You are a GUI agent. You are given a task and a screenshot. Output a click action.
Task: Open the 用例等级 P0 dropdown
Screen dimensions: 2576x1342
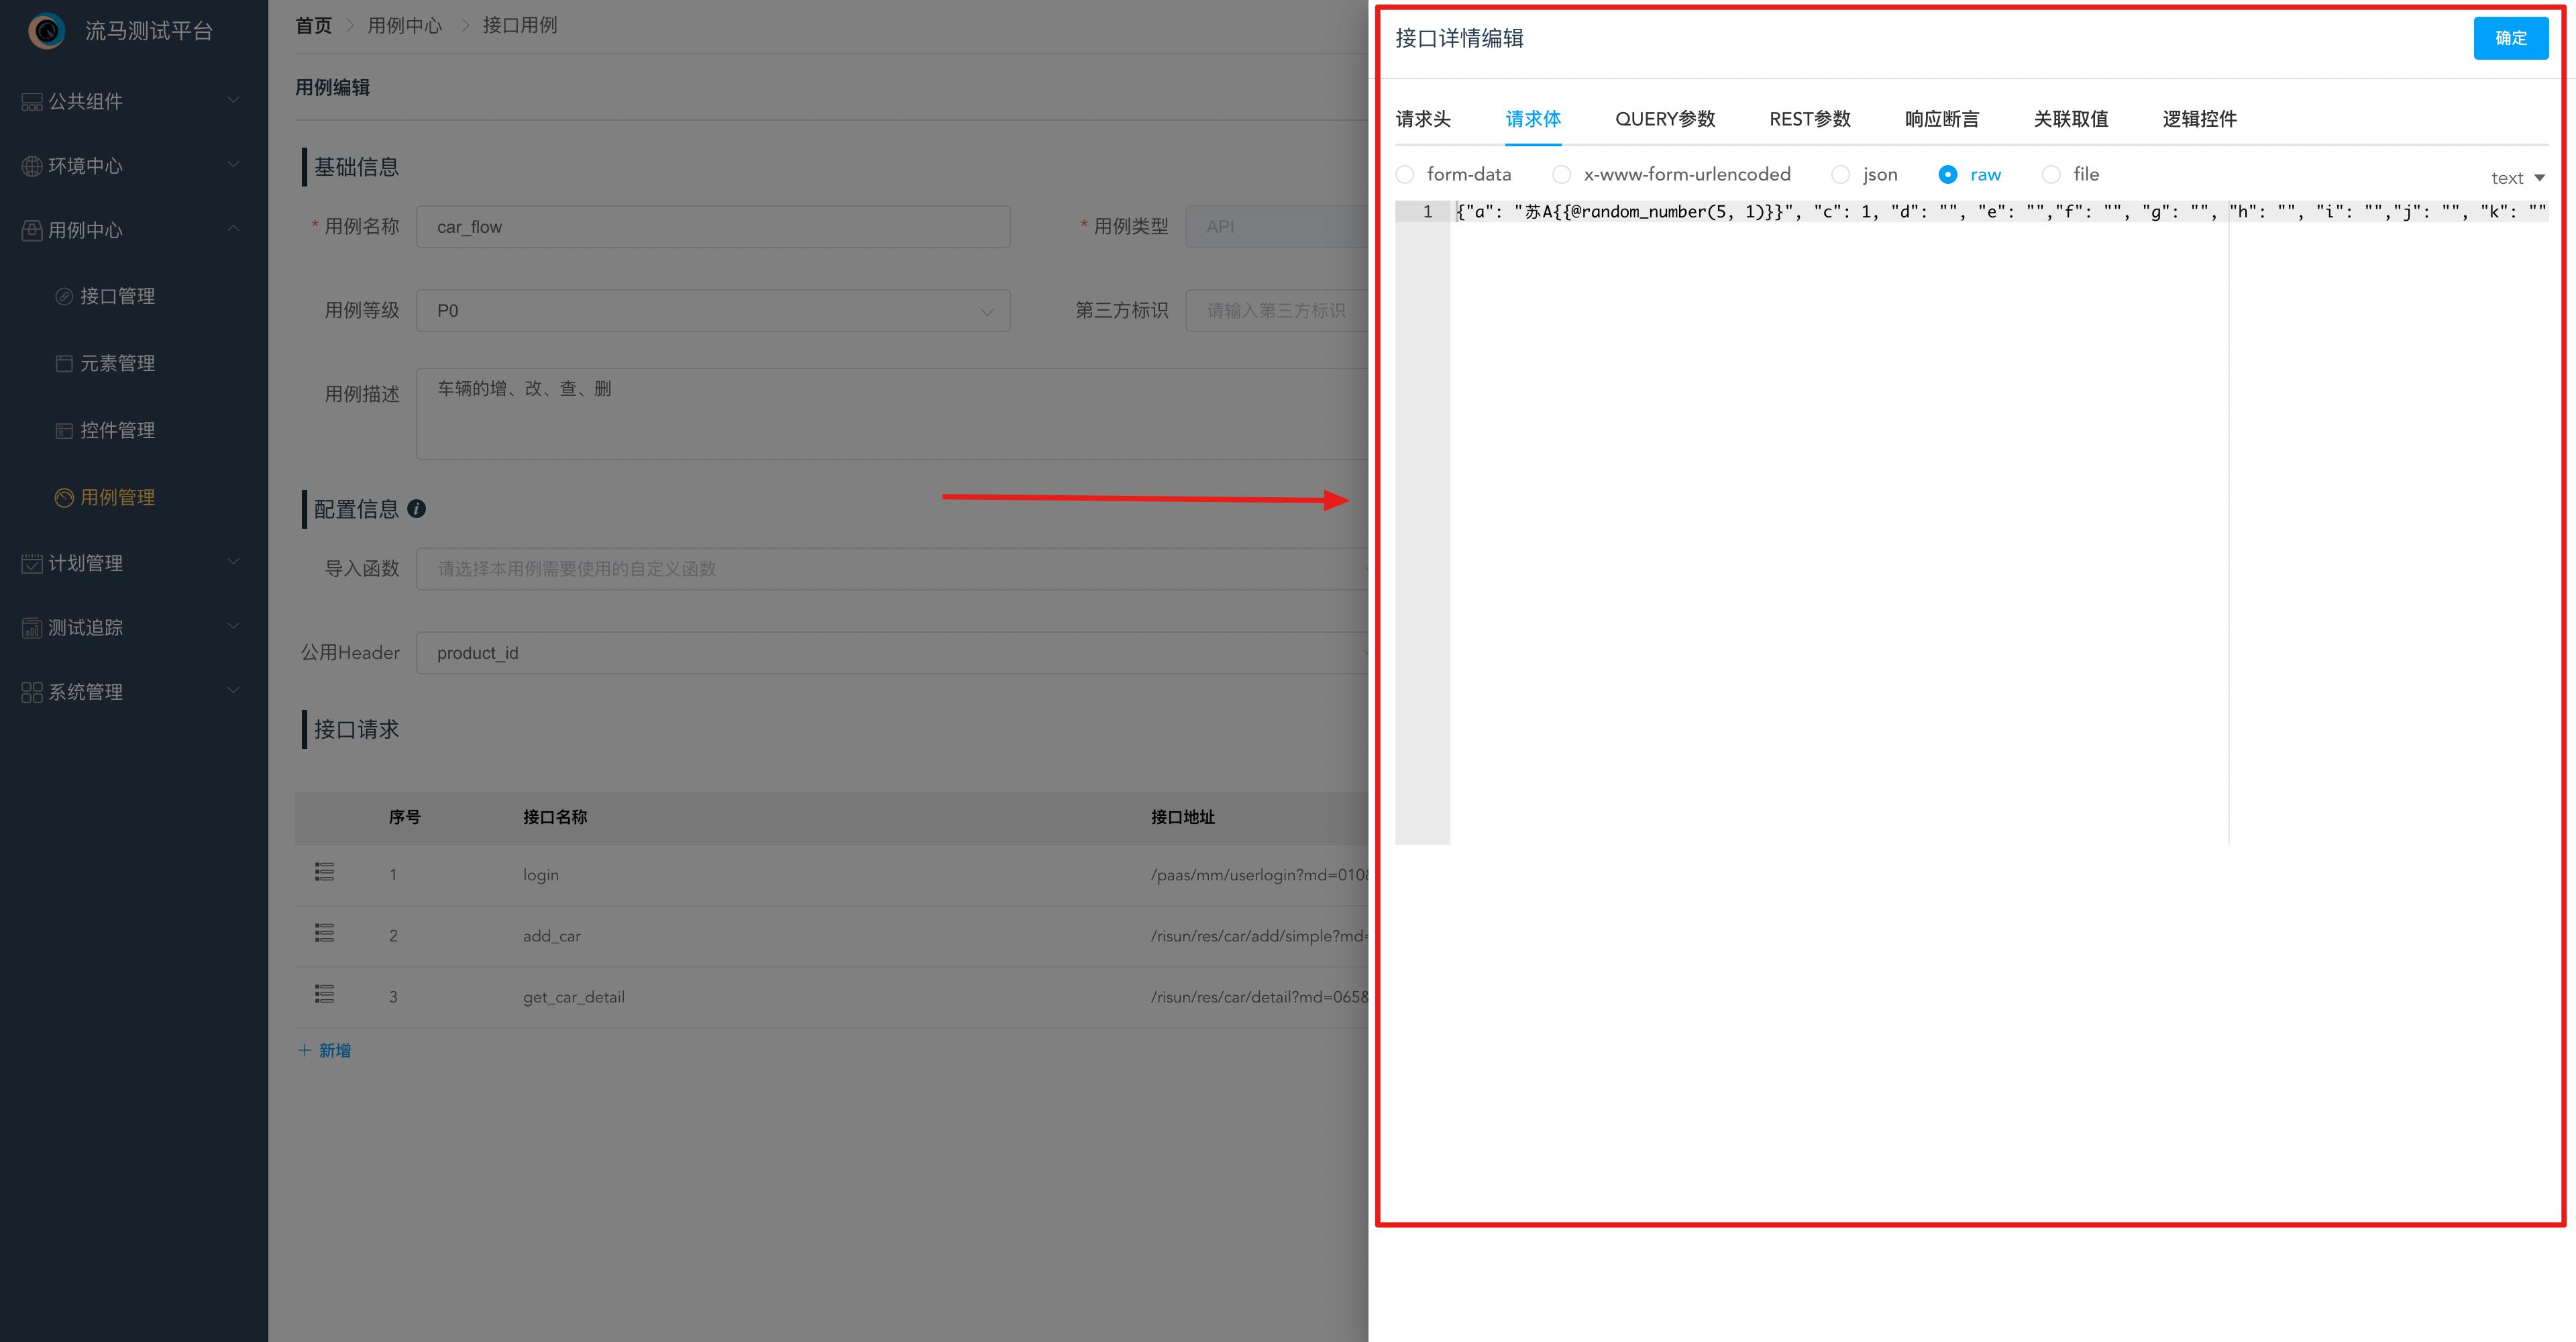[x=712, y=311]
